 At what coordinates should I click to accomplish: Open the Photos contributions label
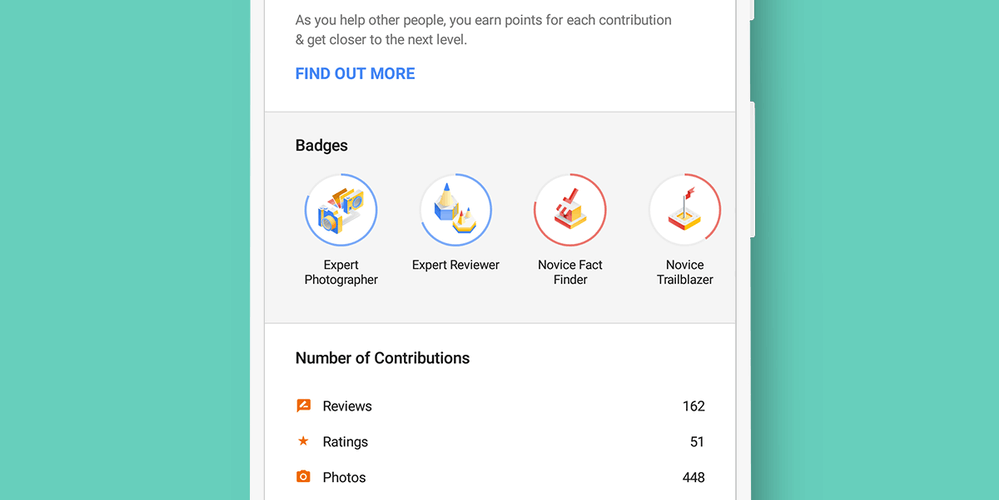click(344, 478)
